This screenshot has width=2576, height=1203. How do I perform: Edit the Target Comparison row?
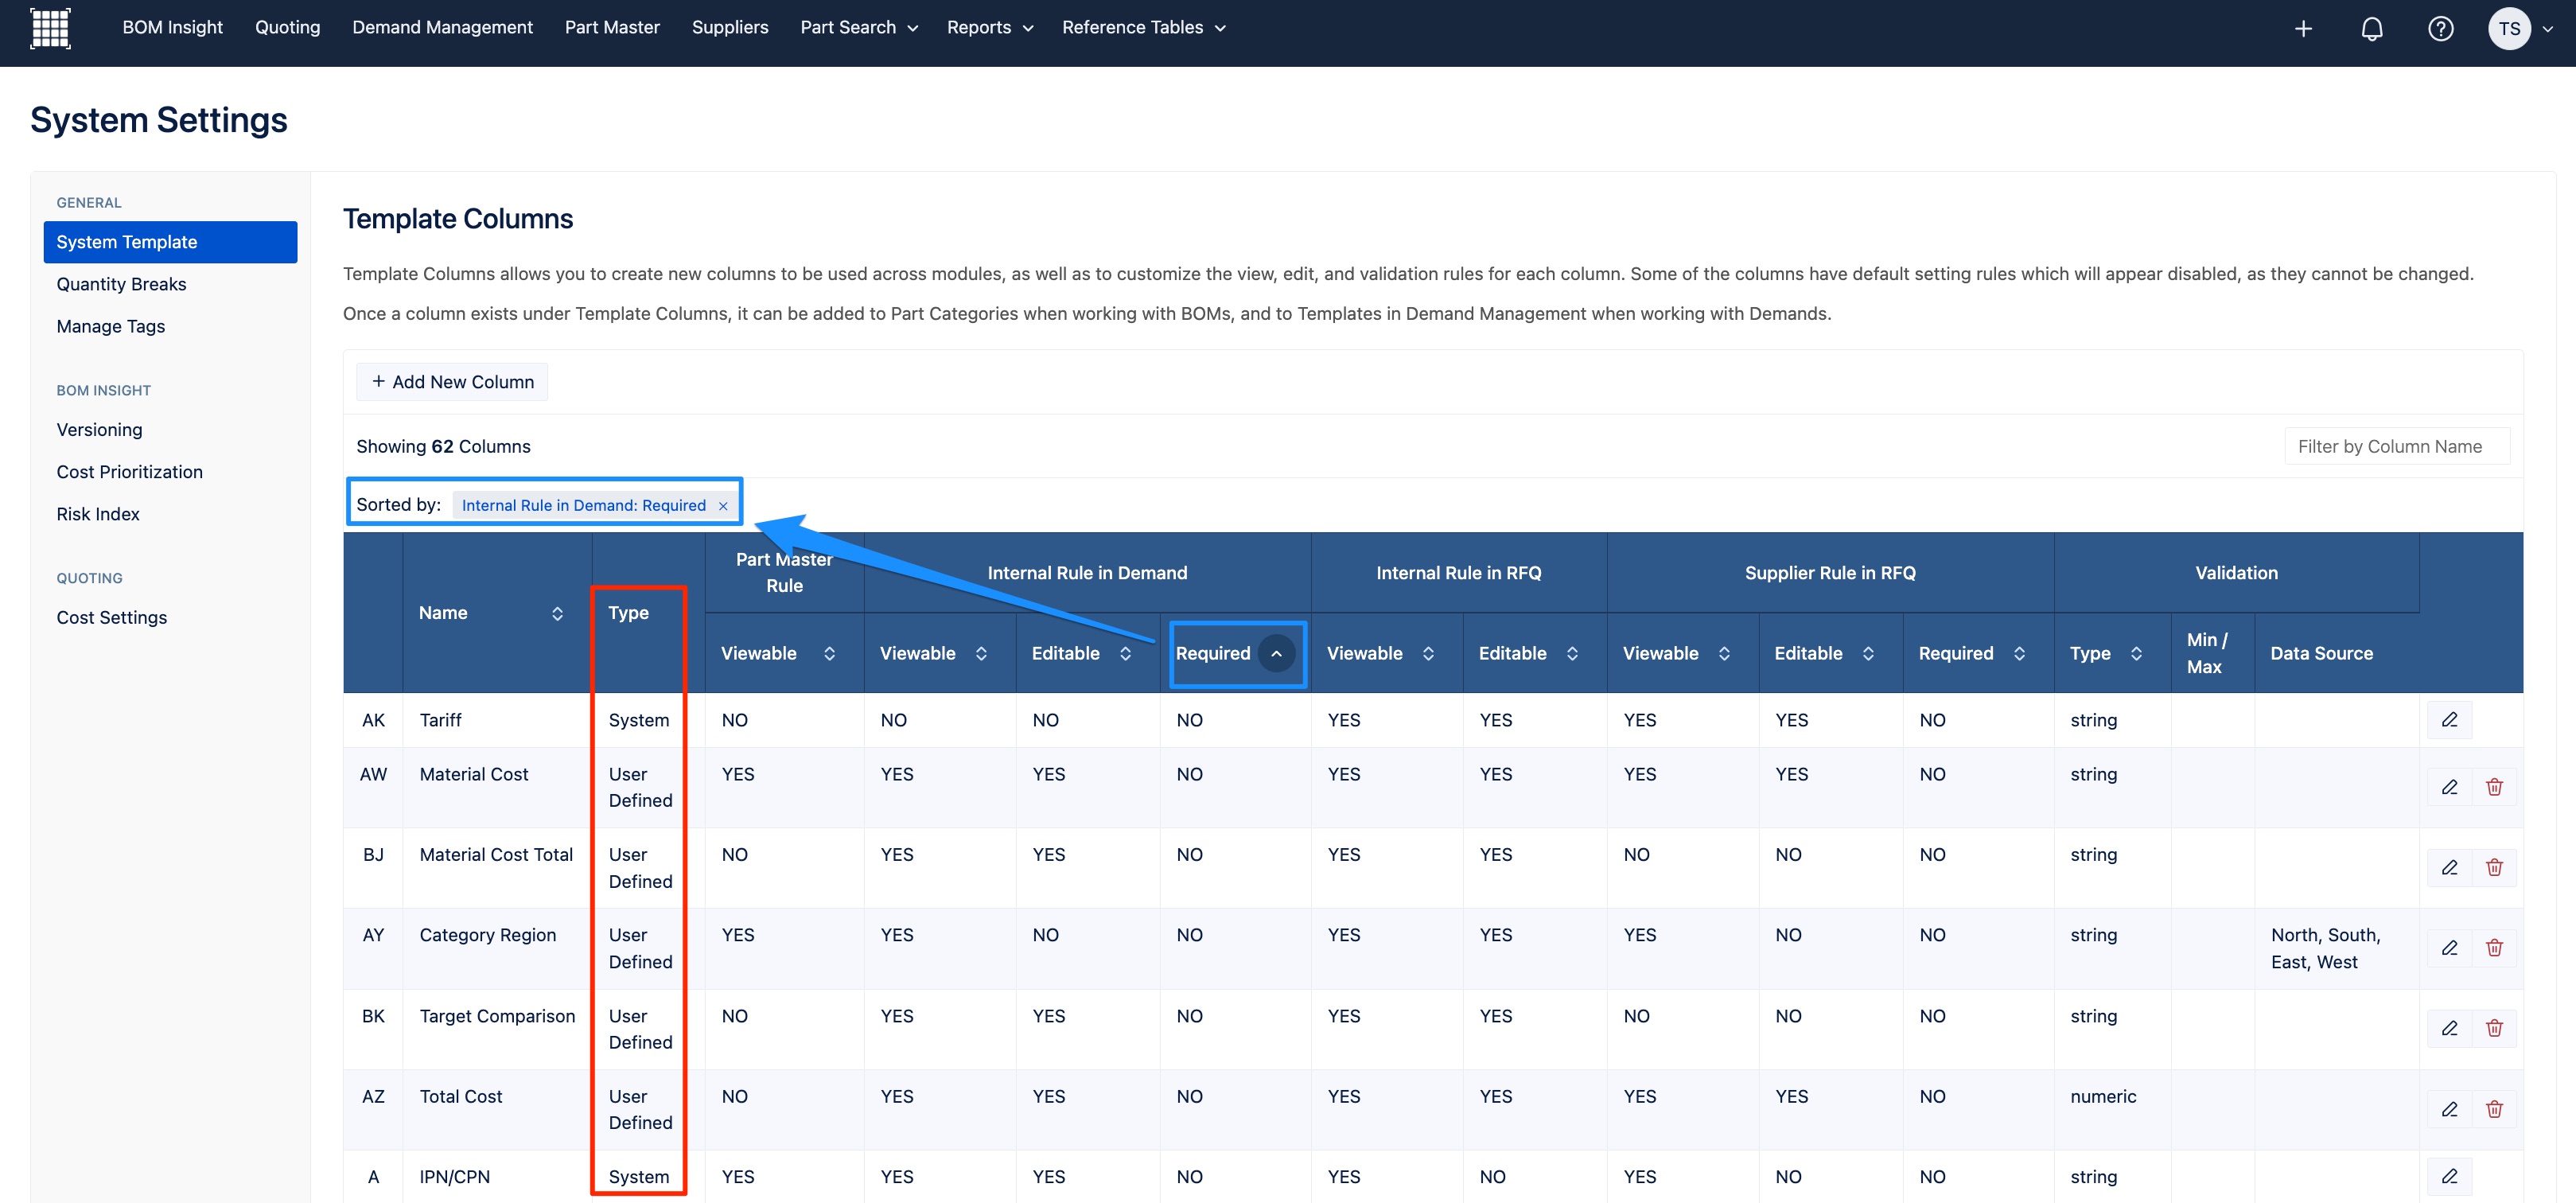pyautogui.click(x=2449, y=1028)
